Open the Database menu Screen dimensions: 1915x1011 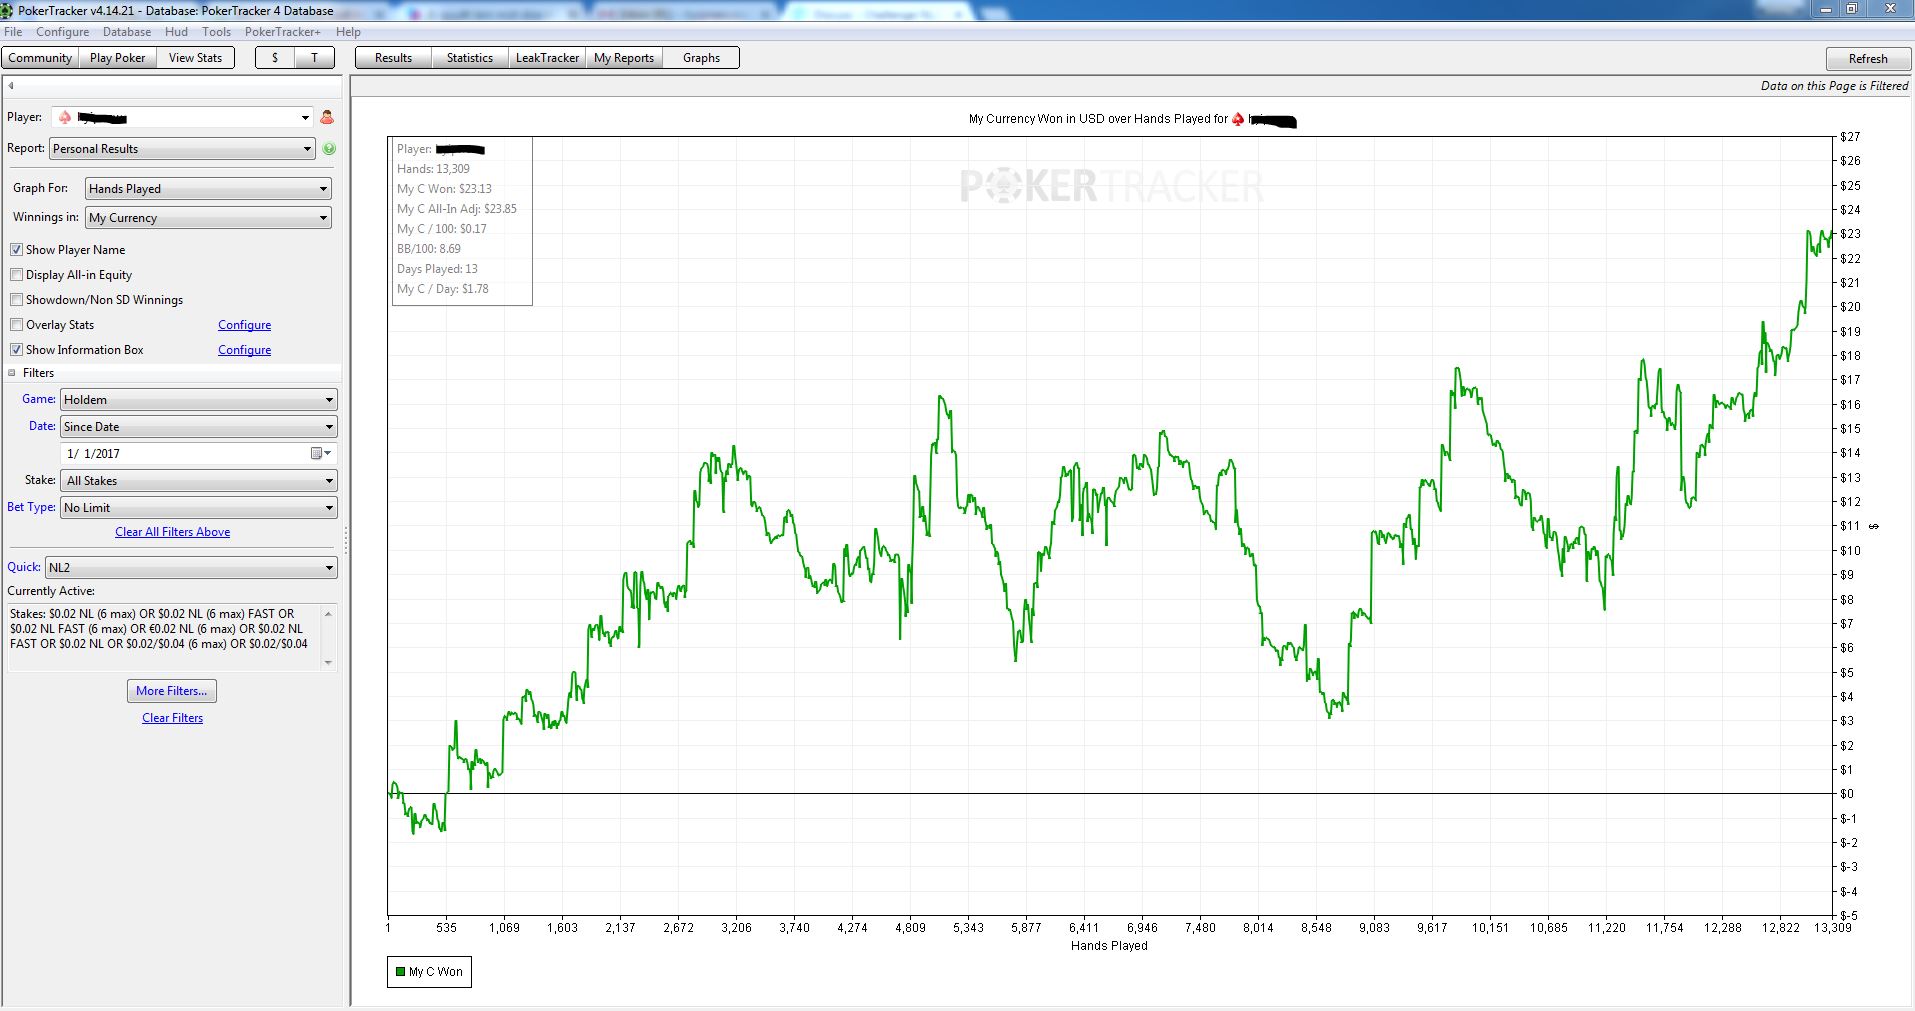(x=127, y=32)
